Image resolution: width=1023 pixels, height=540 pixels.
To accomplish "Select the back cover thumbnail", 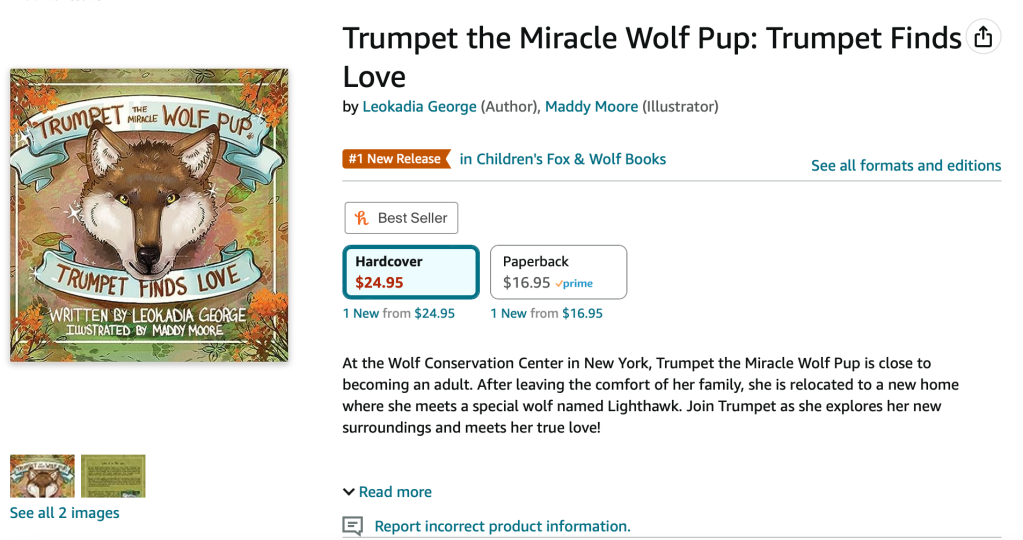I will (x=113, y=476).
